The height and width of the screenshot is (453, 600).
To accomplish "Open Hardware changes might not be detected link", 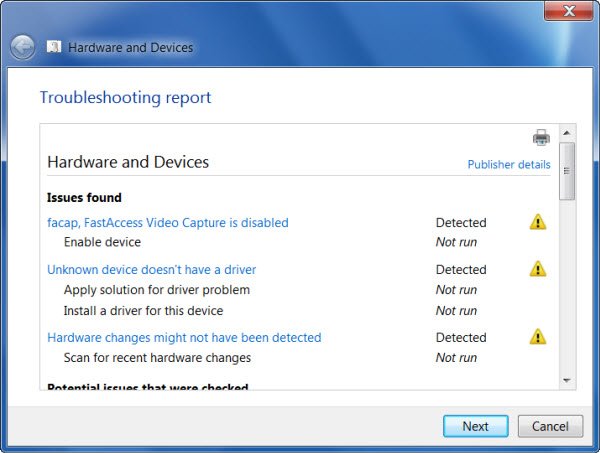I will 184,338.
